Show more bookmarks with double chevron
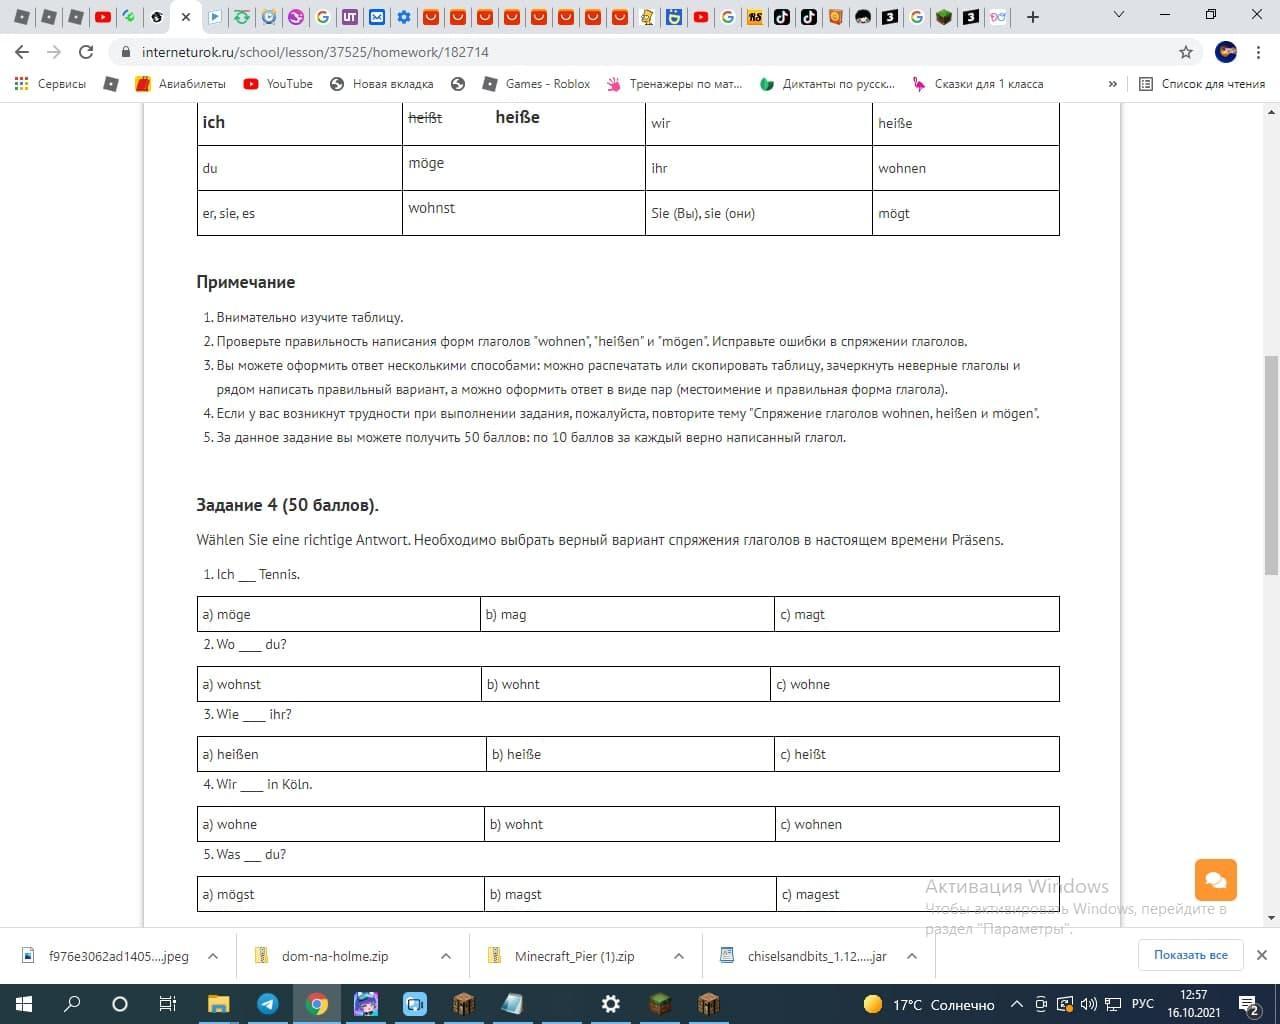 click(x=1112, y=84)
